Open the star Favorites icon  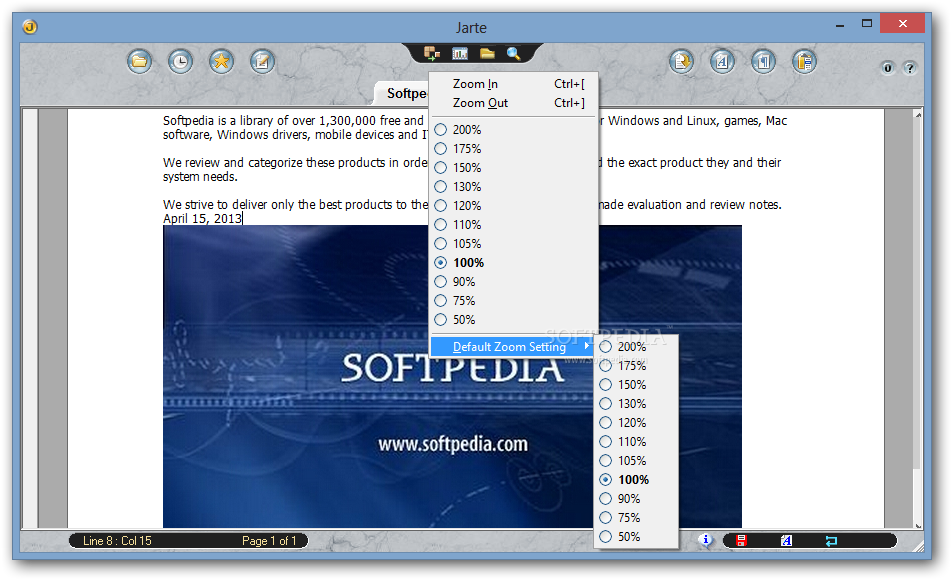click(222, 61)
